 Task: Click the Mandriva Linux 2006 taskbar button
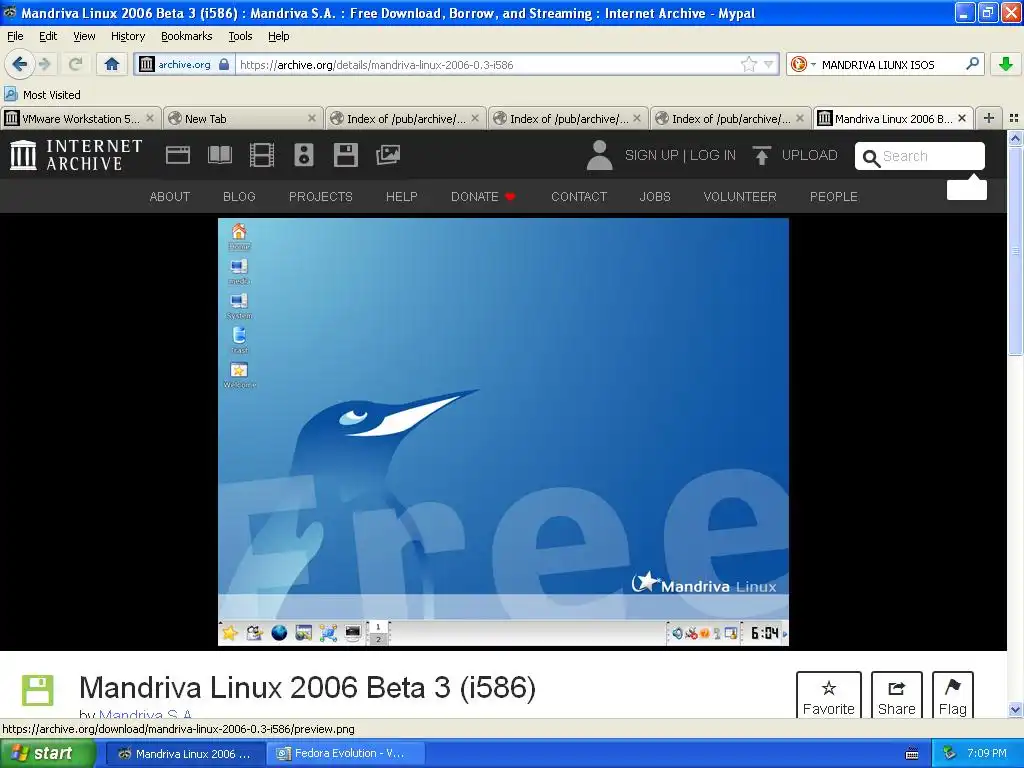185,753
